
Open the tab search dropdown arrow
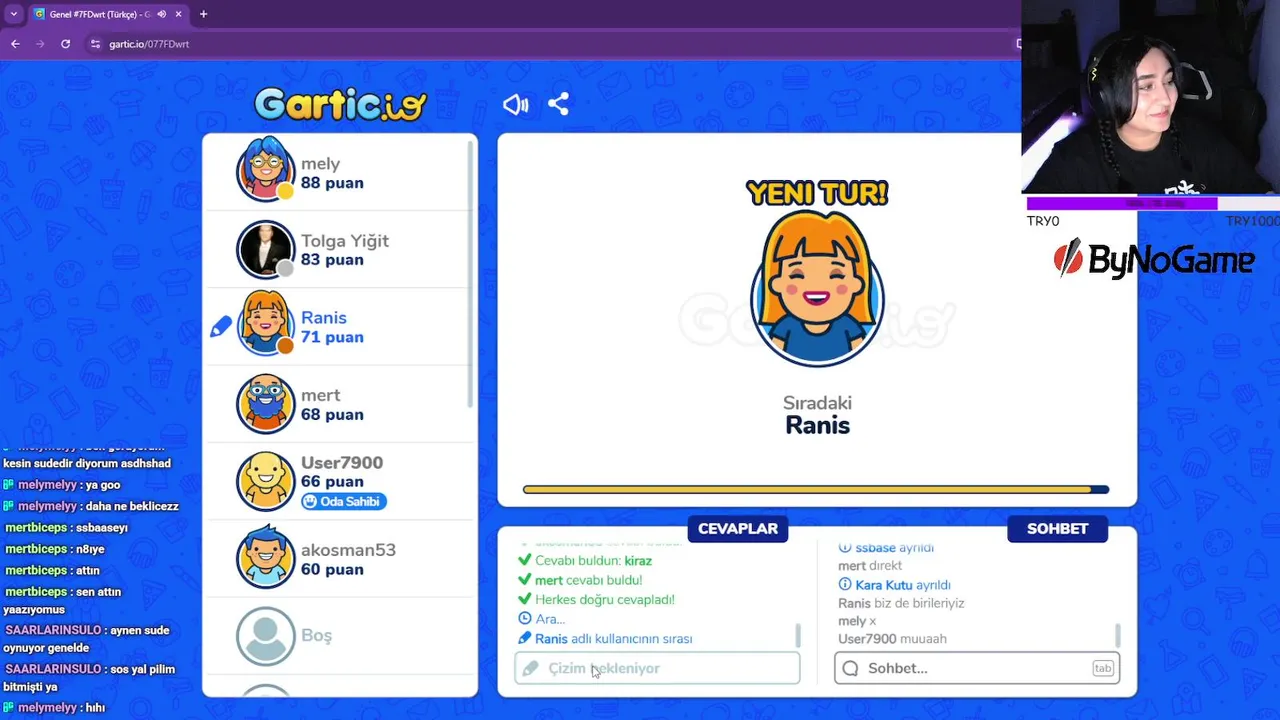point(13,14)
